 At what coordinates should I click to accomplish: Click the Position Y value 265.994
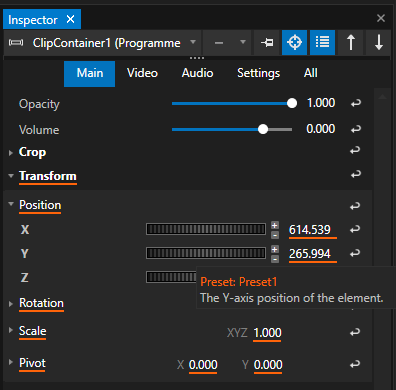tap(310, 254)
